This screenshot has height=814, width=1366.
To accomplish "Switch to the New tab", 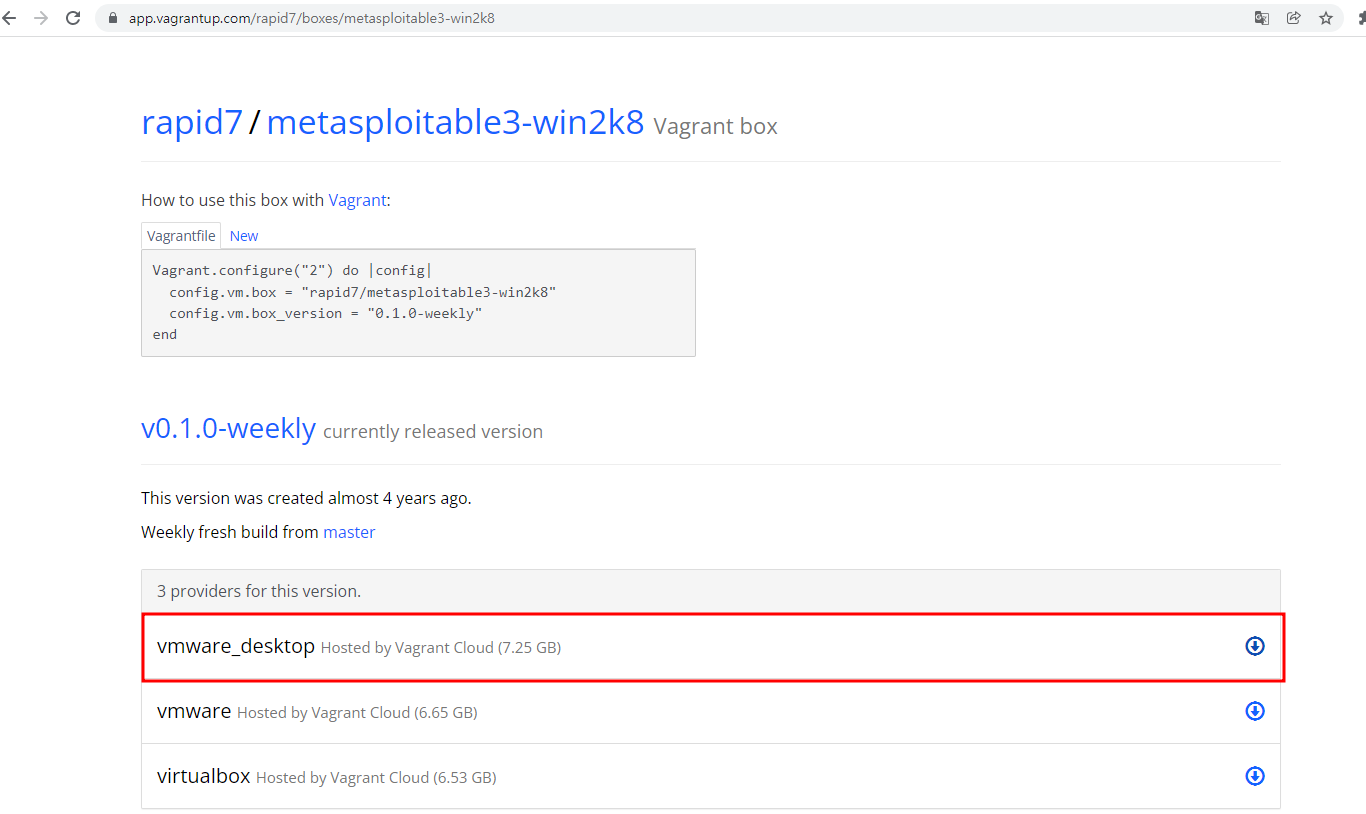I will click(x=244, y=236).
